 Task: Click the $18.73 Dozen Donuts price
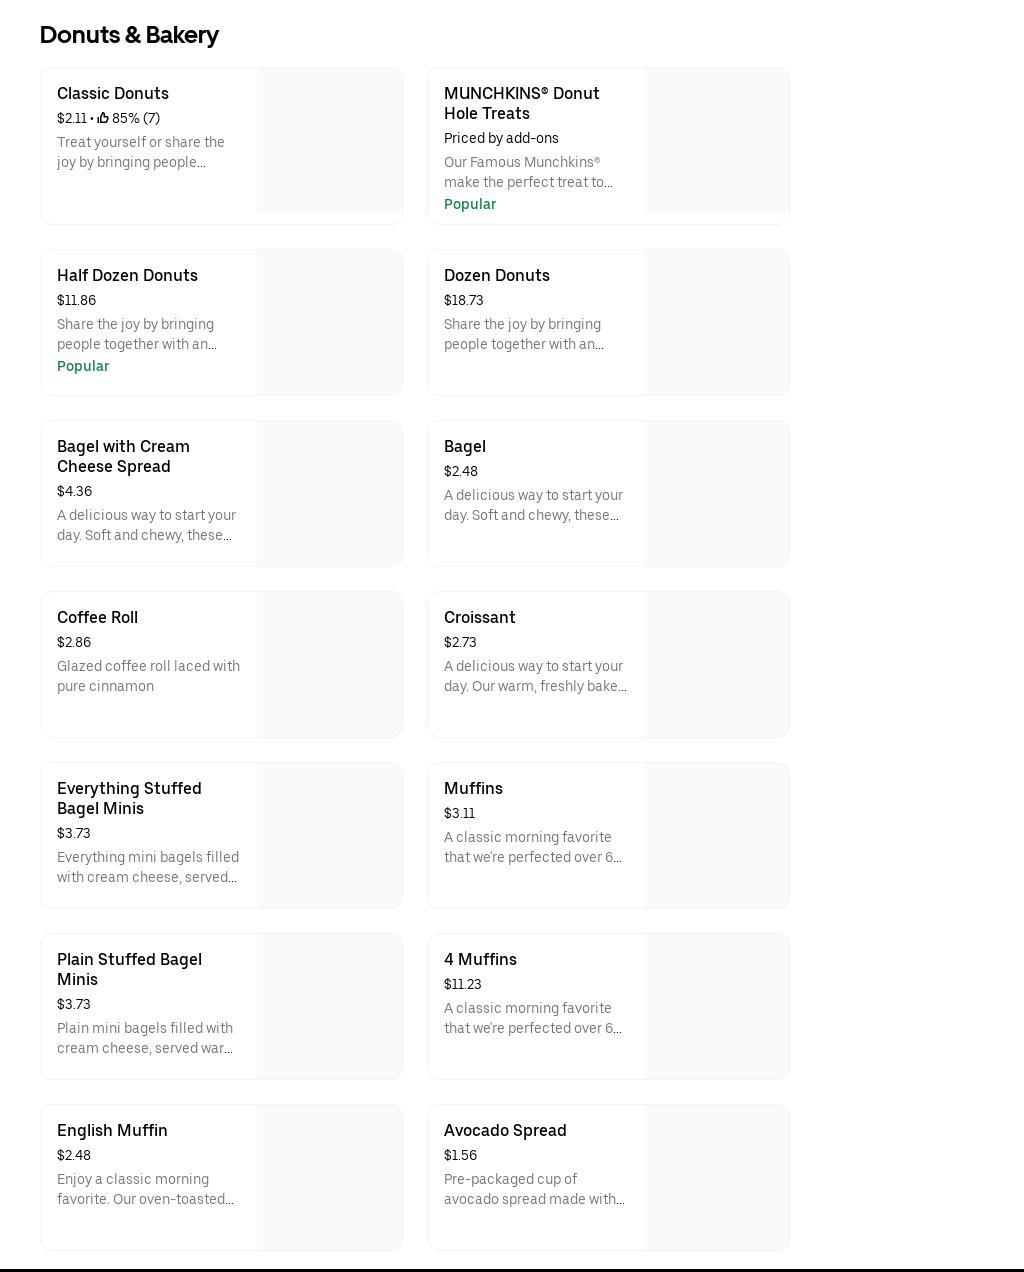463,300
